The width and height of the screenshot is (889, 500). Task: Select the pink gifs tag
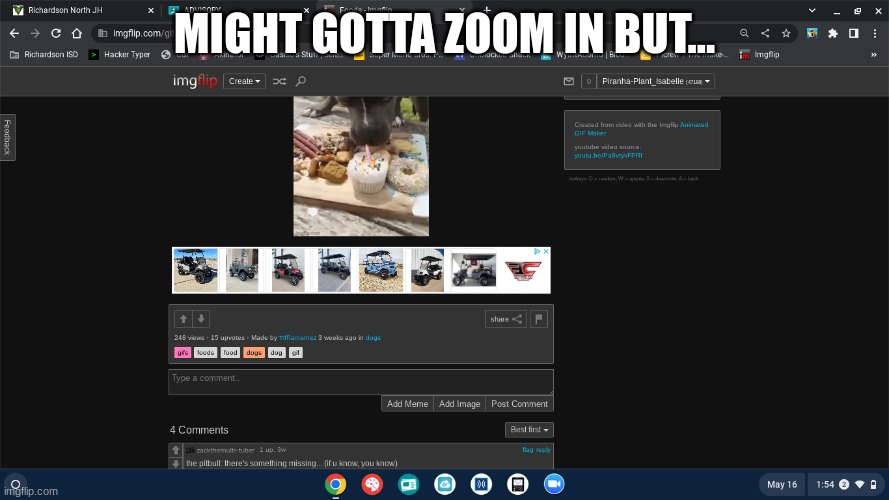[182, 352]
